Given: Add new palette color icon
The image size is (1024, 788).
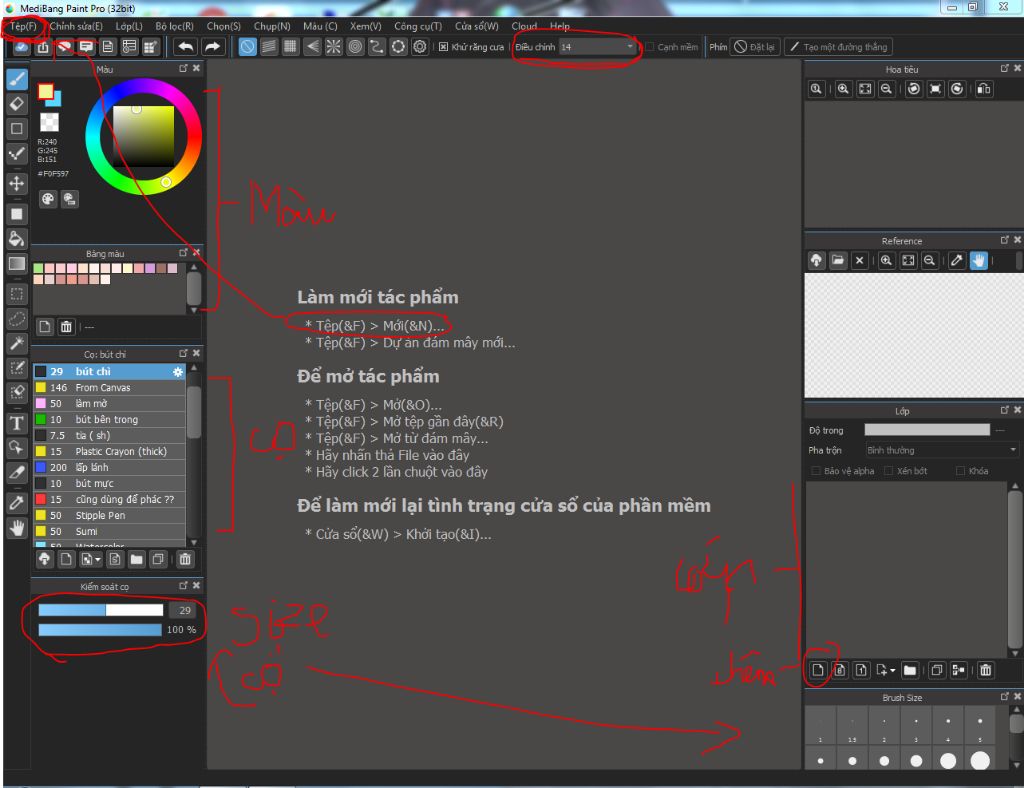Looking at the screenshot, I should [45, 326].
